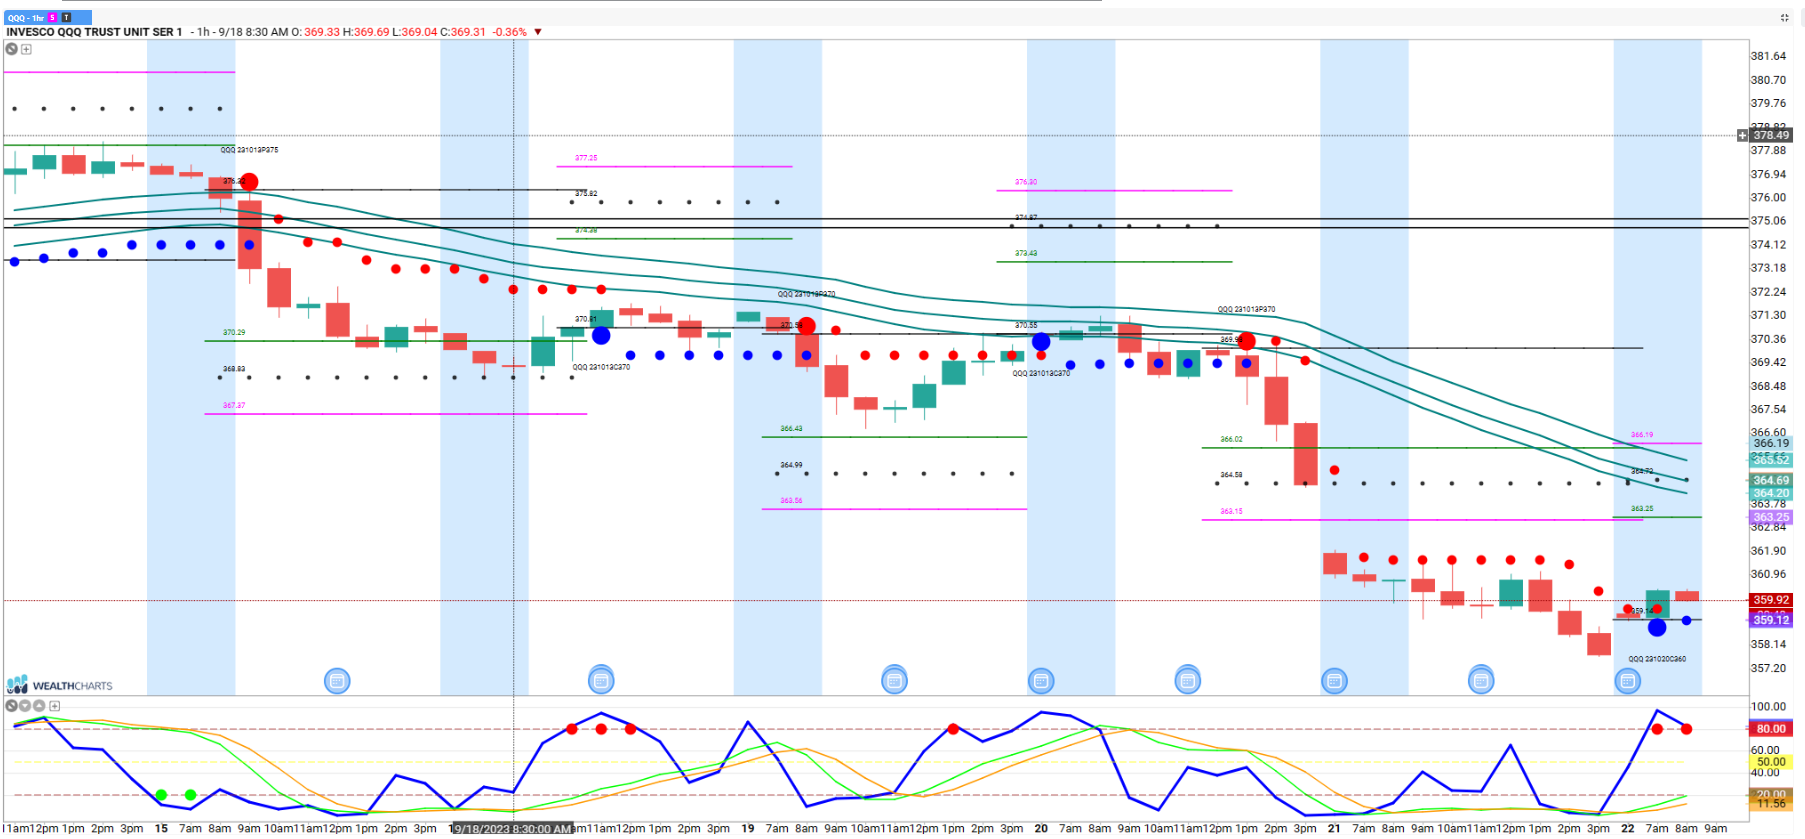
Task: Open calendar event icon above date 21
Action: [x=1334, y=681]
